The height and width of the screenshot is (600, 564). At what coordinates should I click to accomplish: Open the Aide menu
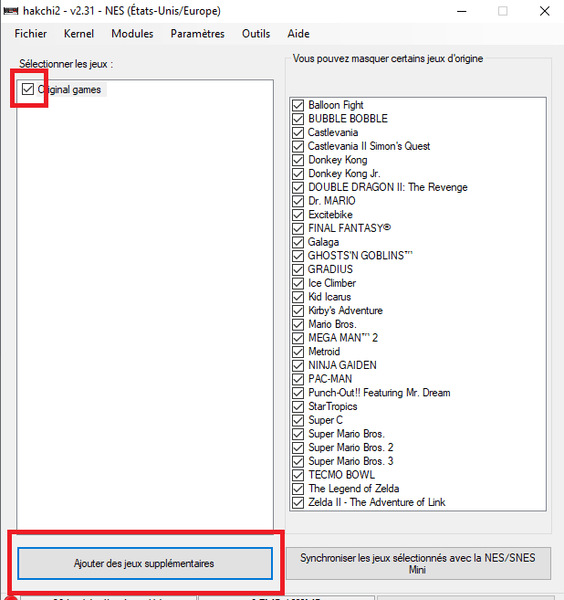tap(298, 34)
